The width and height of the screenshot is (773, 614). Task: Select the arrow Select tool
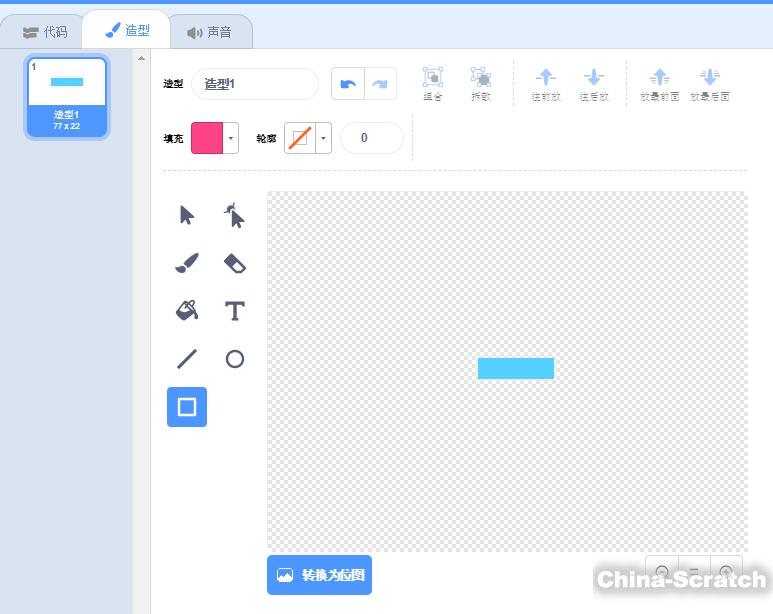(x=187, y=215)
